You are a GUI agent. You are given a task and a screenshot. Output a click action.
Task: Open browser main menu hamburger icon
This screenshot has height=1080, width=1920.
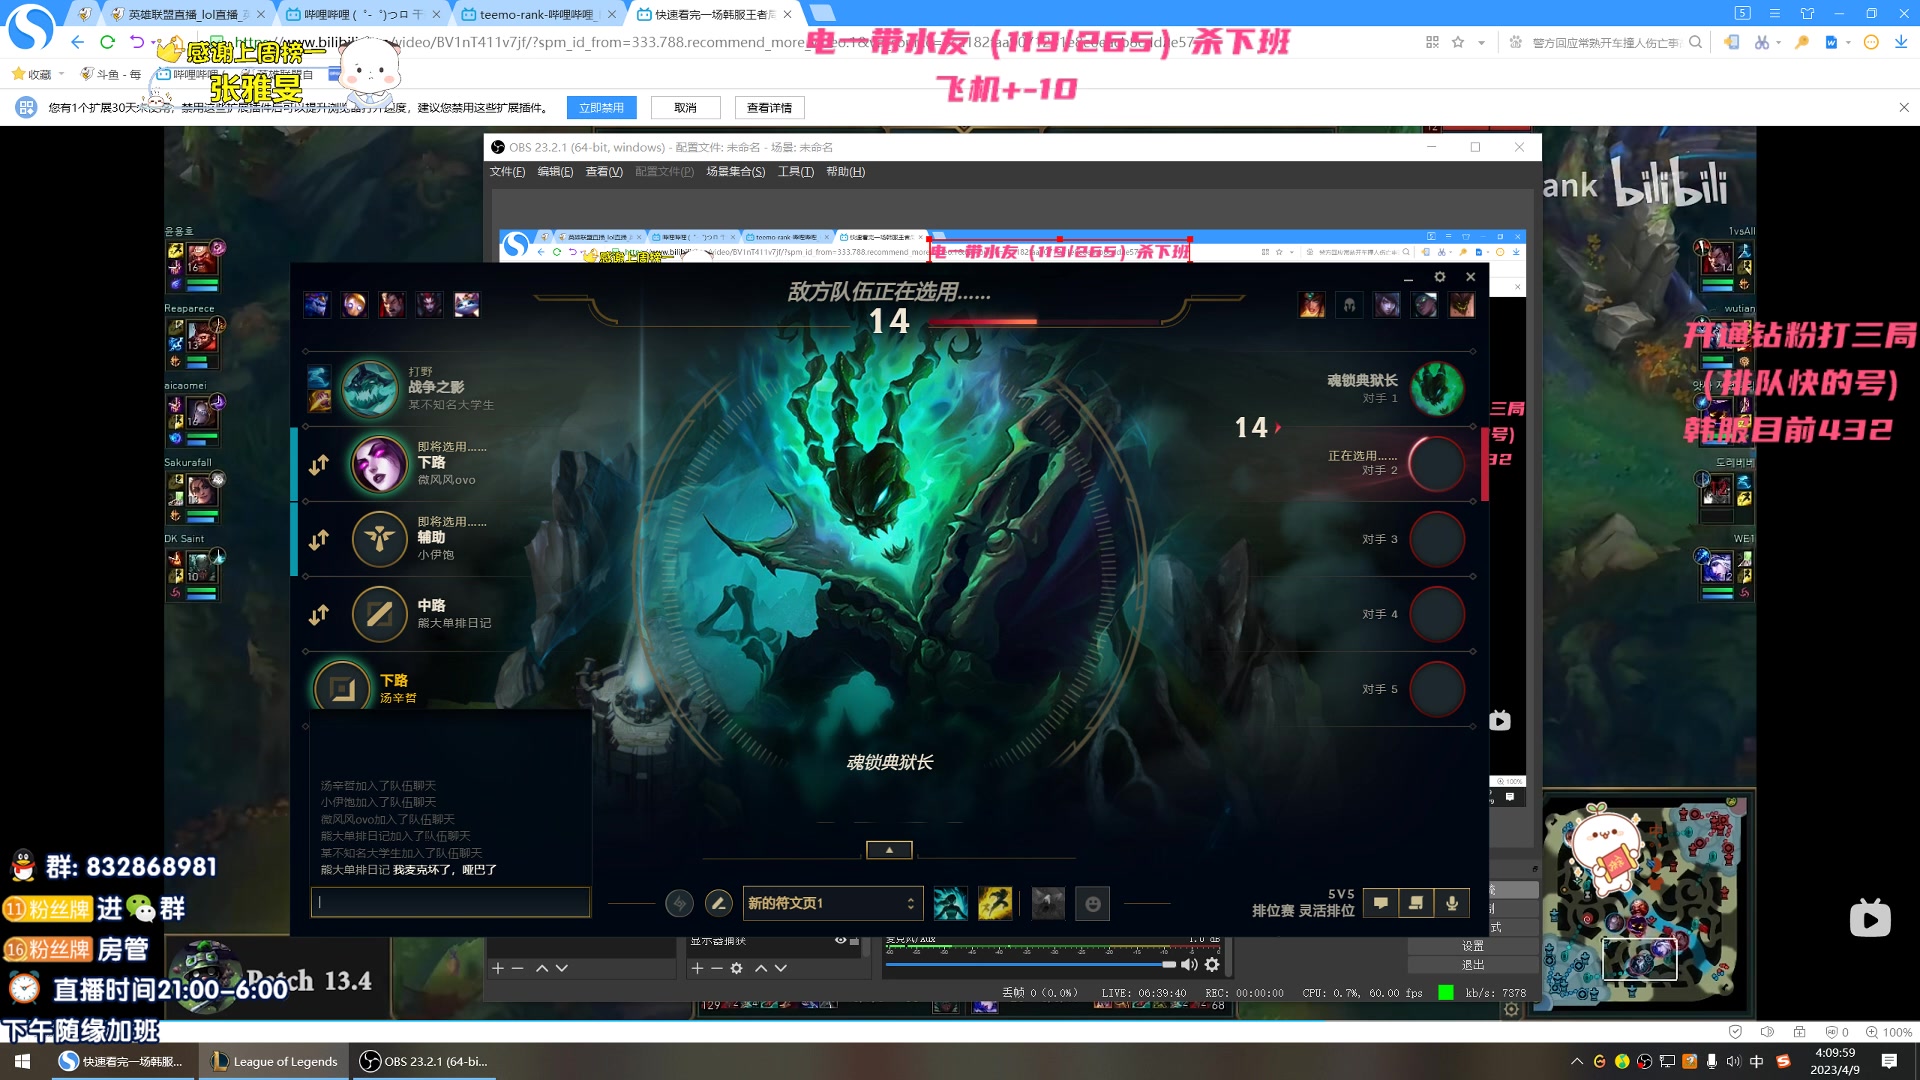pyautogui.click(x=1774, y=13)
